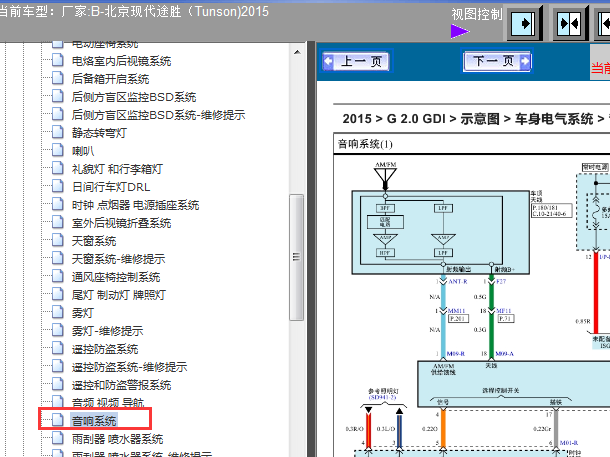Viewport: 610px width, 457px height.
Task: Open 静态转弯灯 document
Action: click(99, 133)
